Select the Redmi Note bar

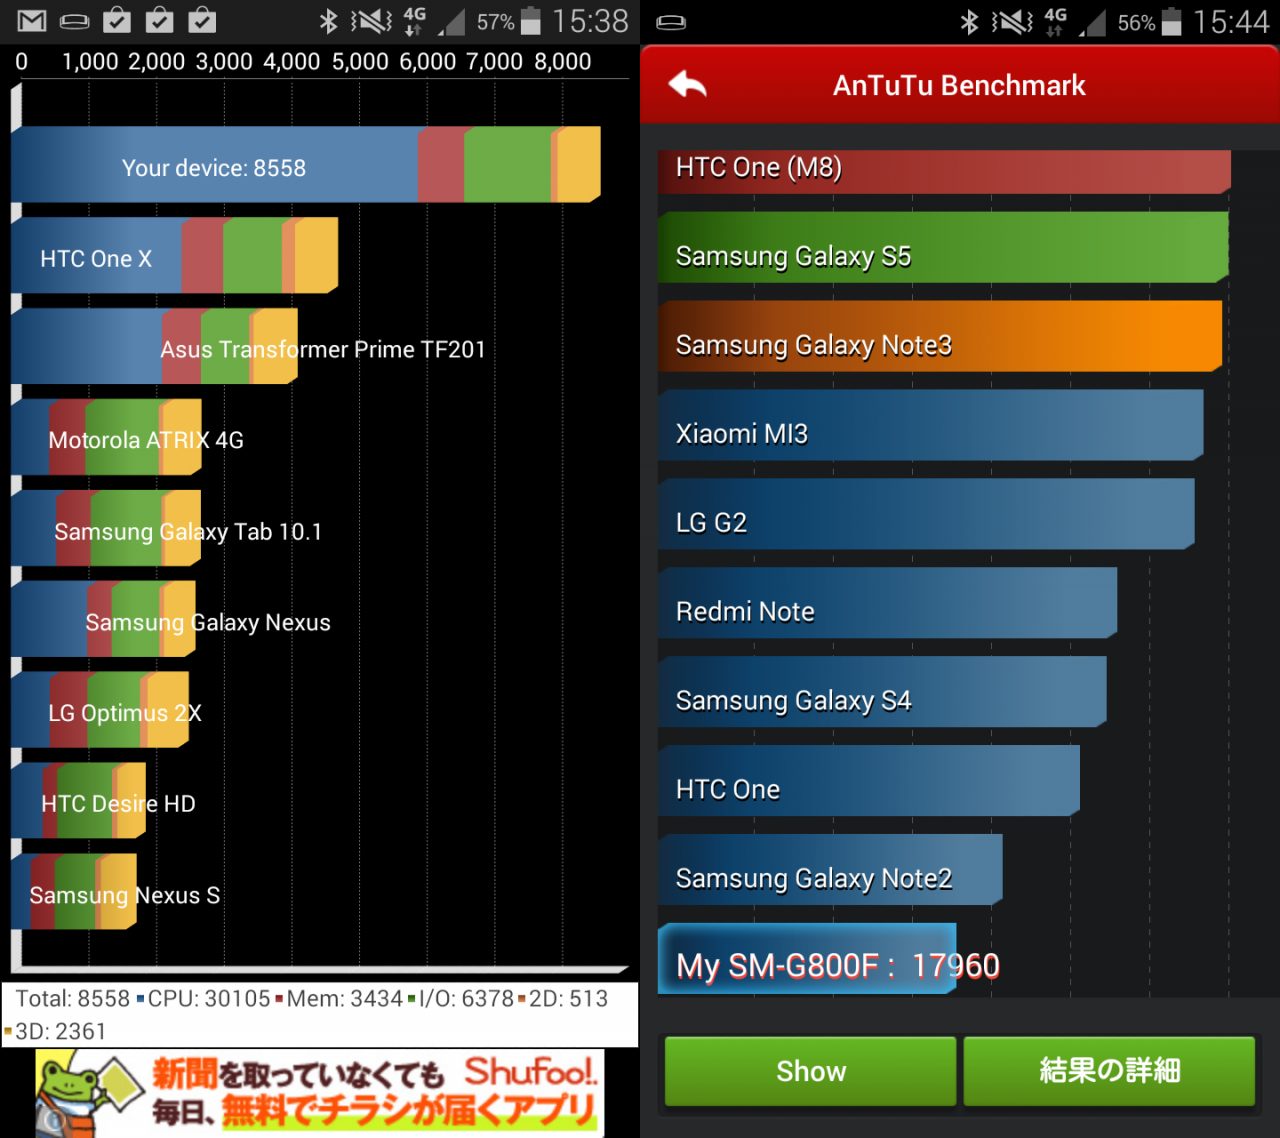point(888,603)
